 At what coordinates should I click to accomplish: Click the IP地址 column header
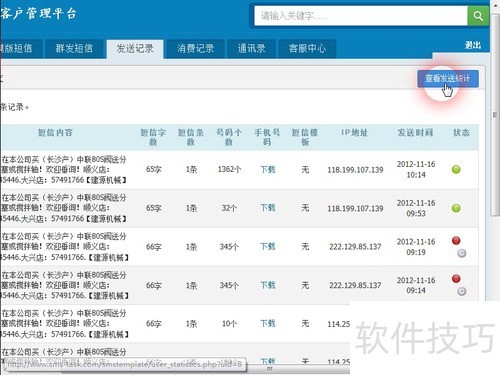[354, 133]
